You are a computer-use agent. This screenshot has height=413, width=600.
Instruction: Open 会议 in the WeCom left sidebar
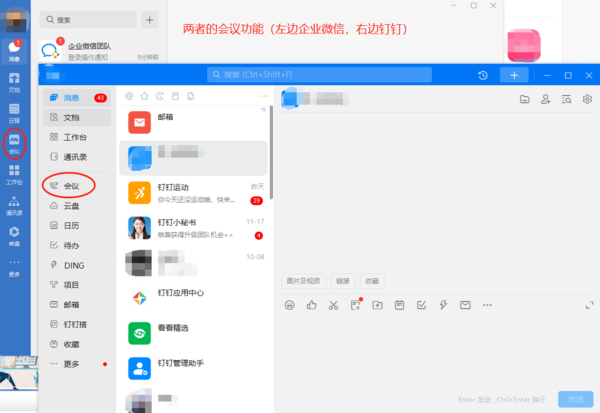click(14, 142)
